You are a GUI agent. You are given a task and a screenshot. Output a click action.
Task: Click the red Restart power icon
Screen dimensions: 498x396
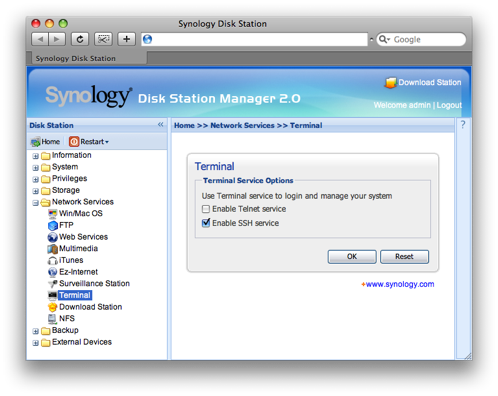[74, 142]
